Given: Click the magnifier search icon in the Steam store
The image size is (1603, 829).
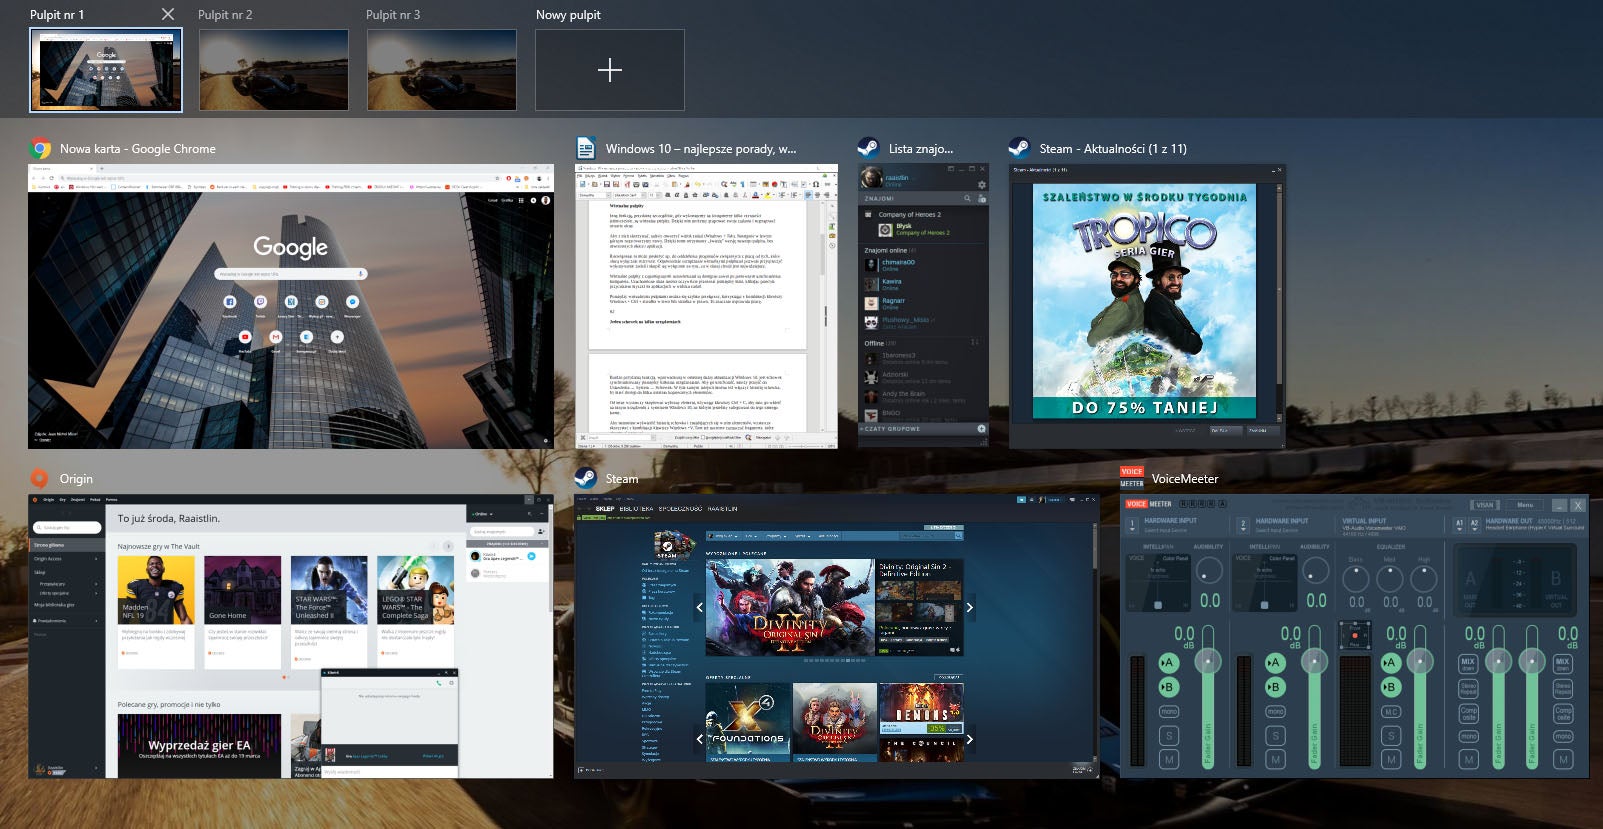Looking at the screenshot, I should (x=959, y=536).
